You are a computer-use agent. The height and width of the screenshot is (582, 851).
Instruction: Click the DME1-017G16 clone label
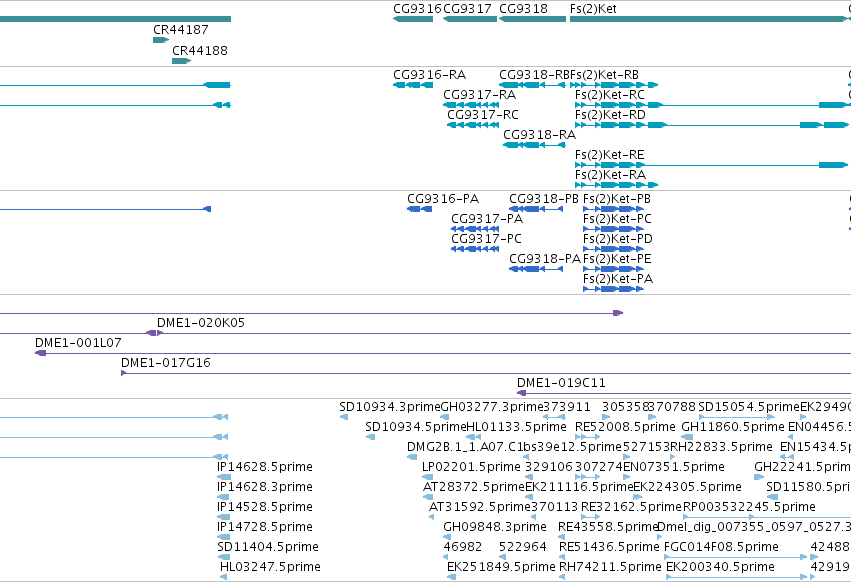coord(166,363)
